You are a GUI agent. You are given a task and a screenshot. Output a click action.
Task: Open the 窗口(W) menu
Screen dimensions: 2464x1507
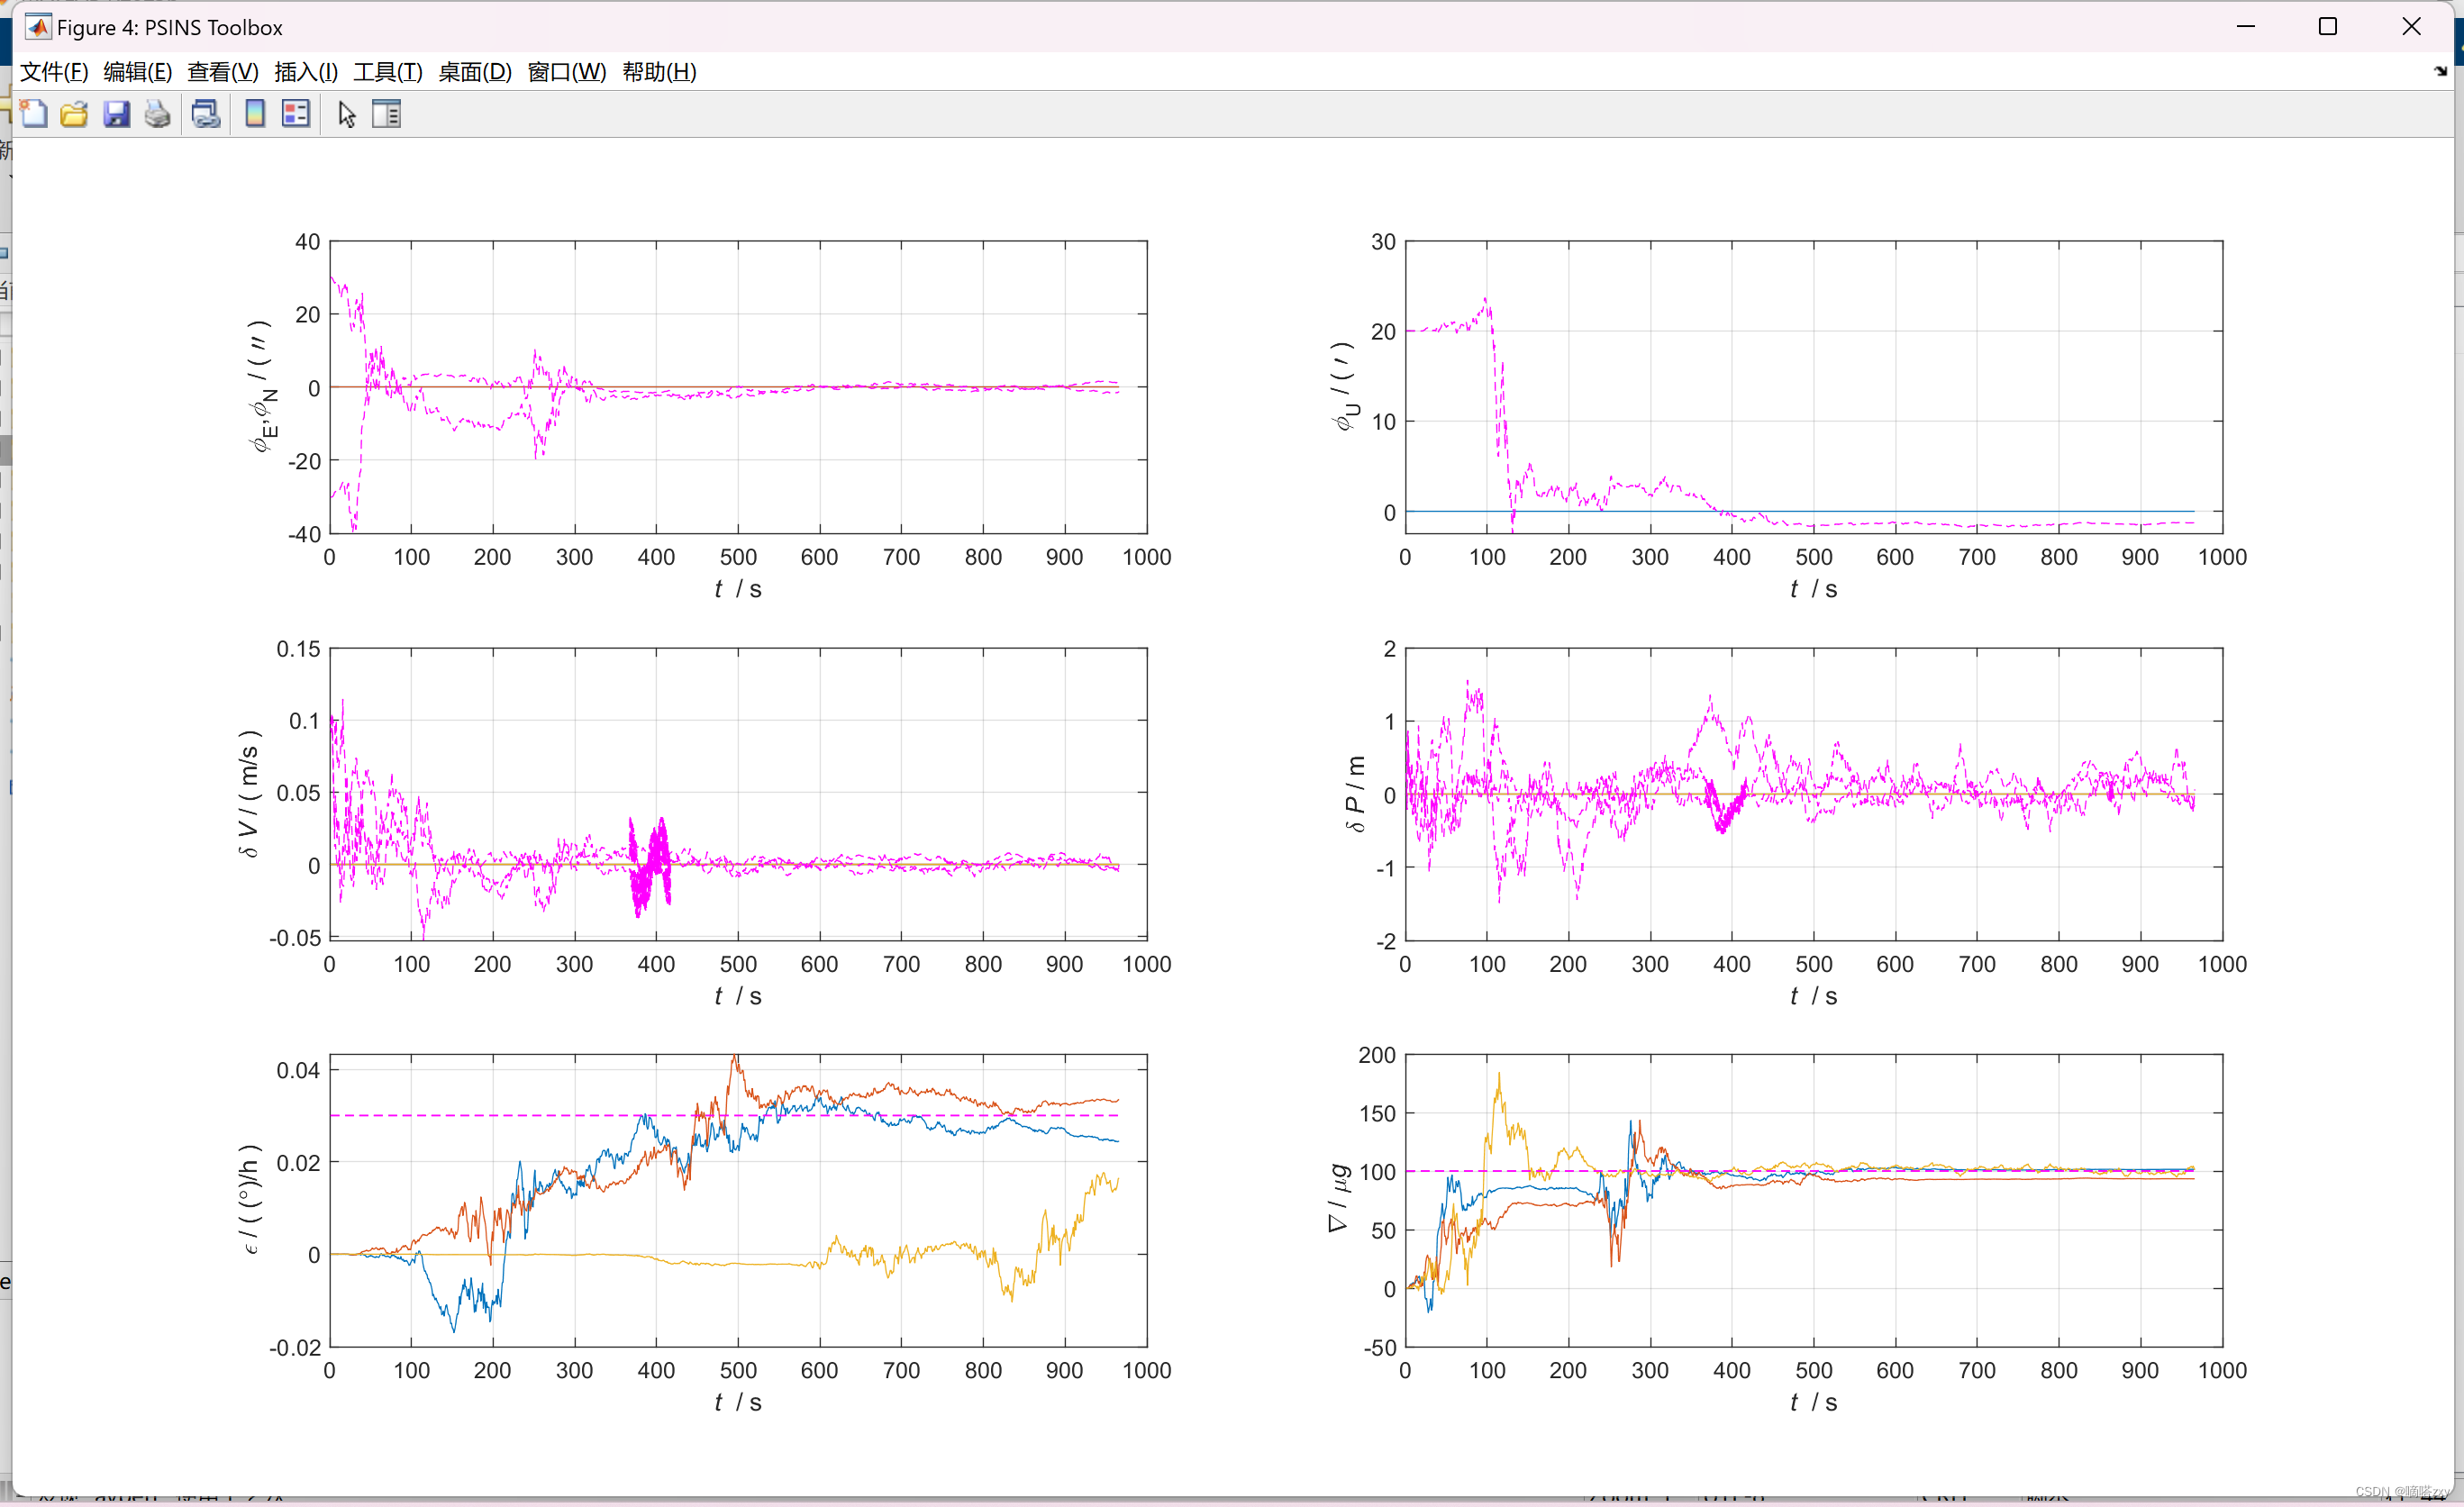[566, 72]
